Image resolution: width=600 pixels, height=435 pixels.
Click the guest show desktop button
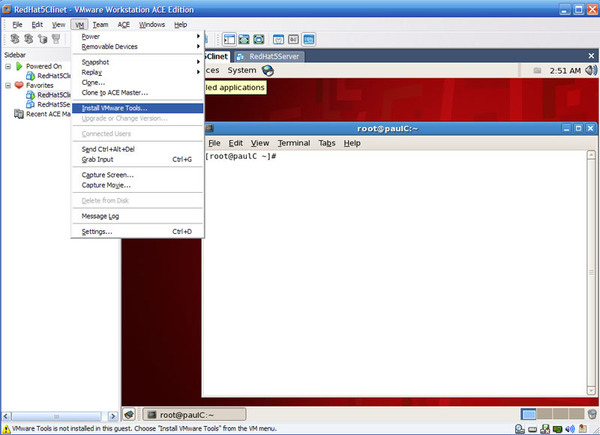(129, 414)
